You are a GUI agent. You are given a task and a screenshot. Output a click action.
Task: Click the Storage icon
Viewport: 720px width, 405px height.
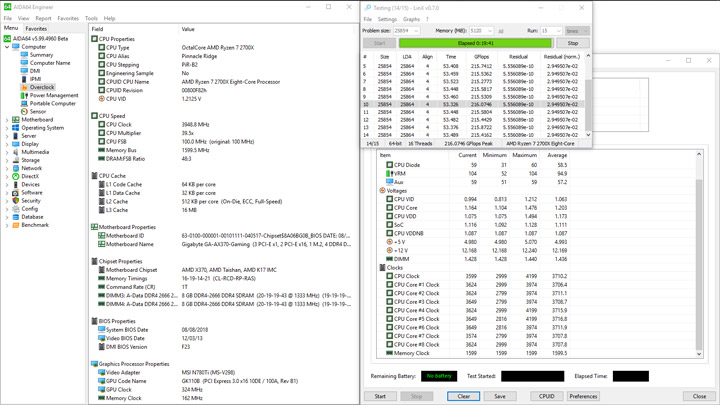[16, 160]
